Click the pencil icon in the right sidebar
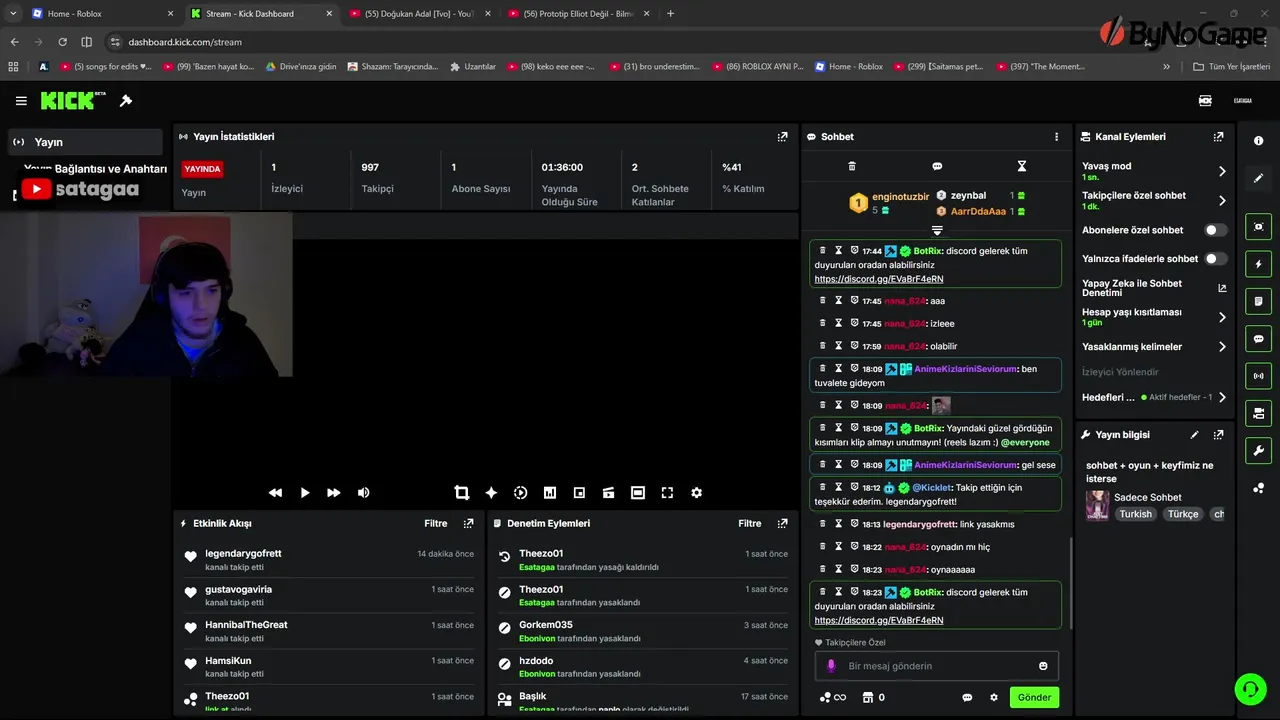 click(x=1258, y=178)
